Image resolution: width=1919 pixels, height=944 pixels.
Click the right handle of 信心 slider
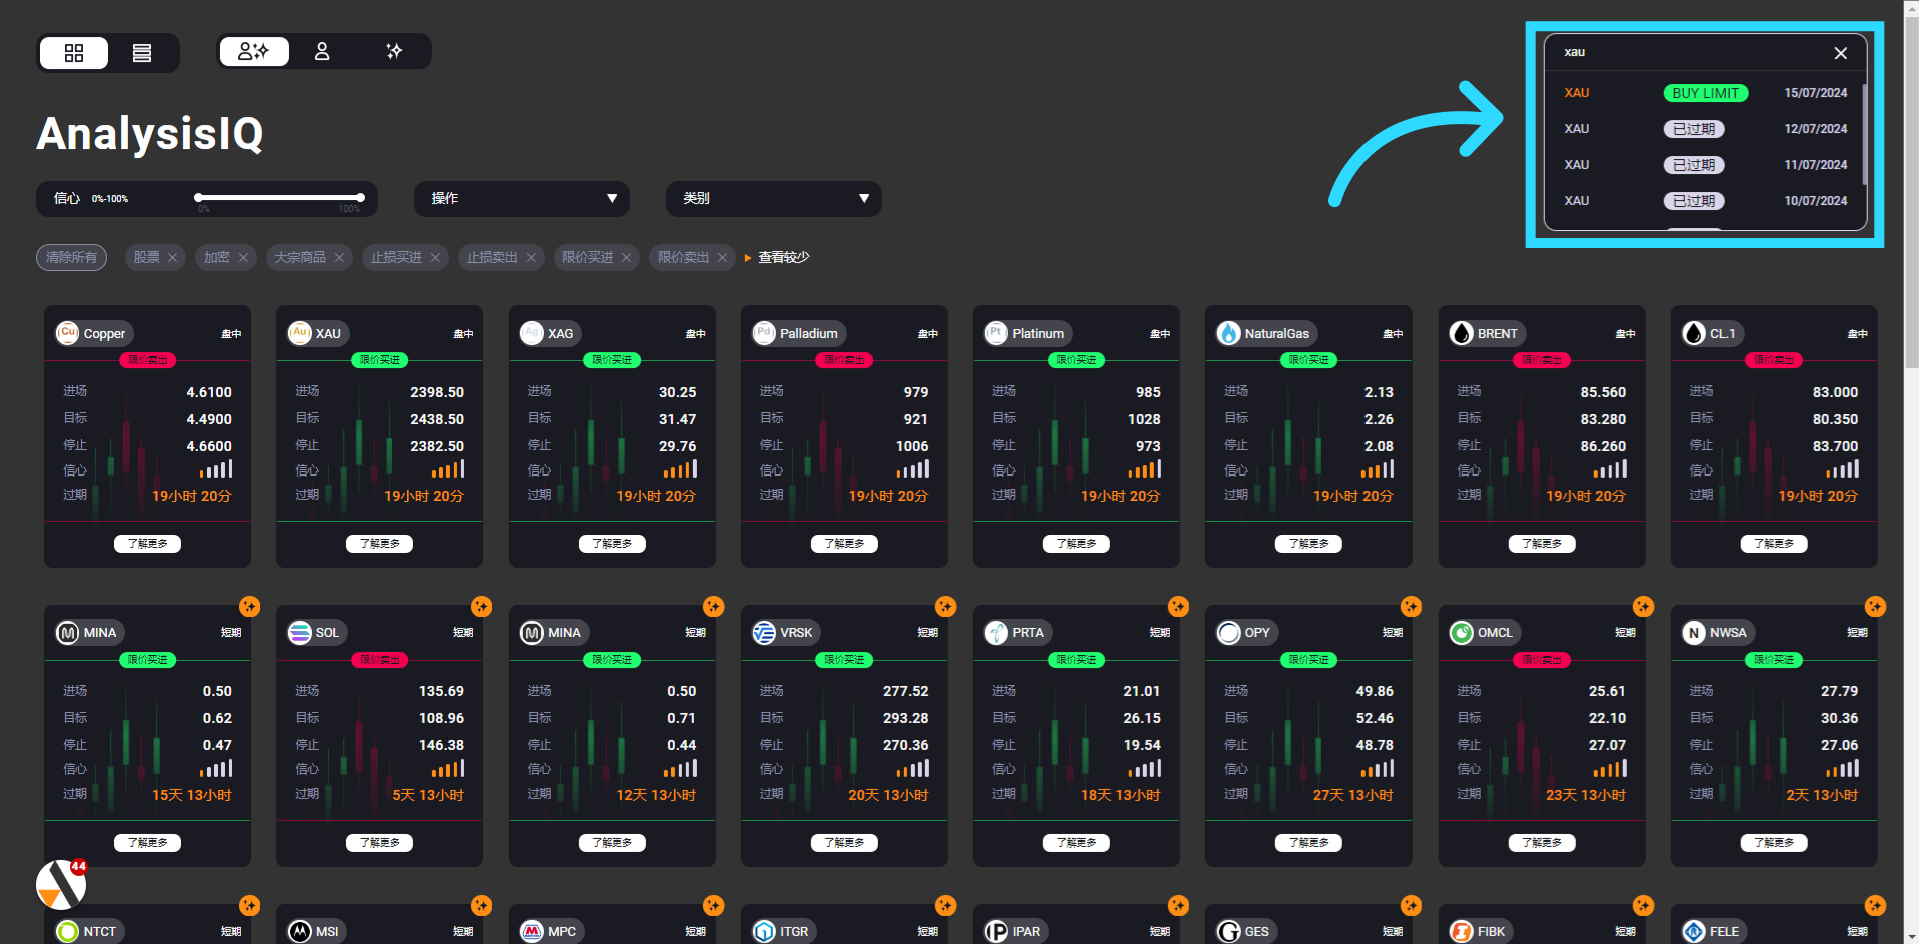(x=360, y=198)
